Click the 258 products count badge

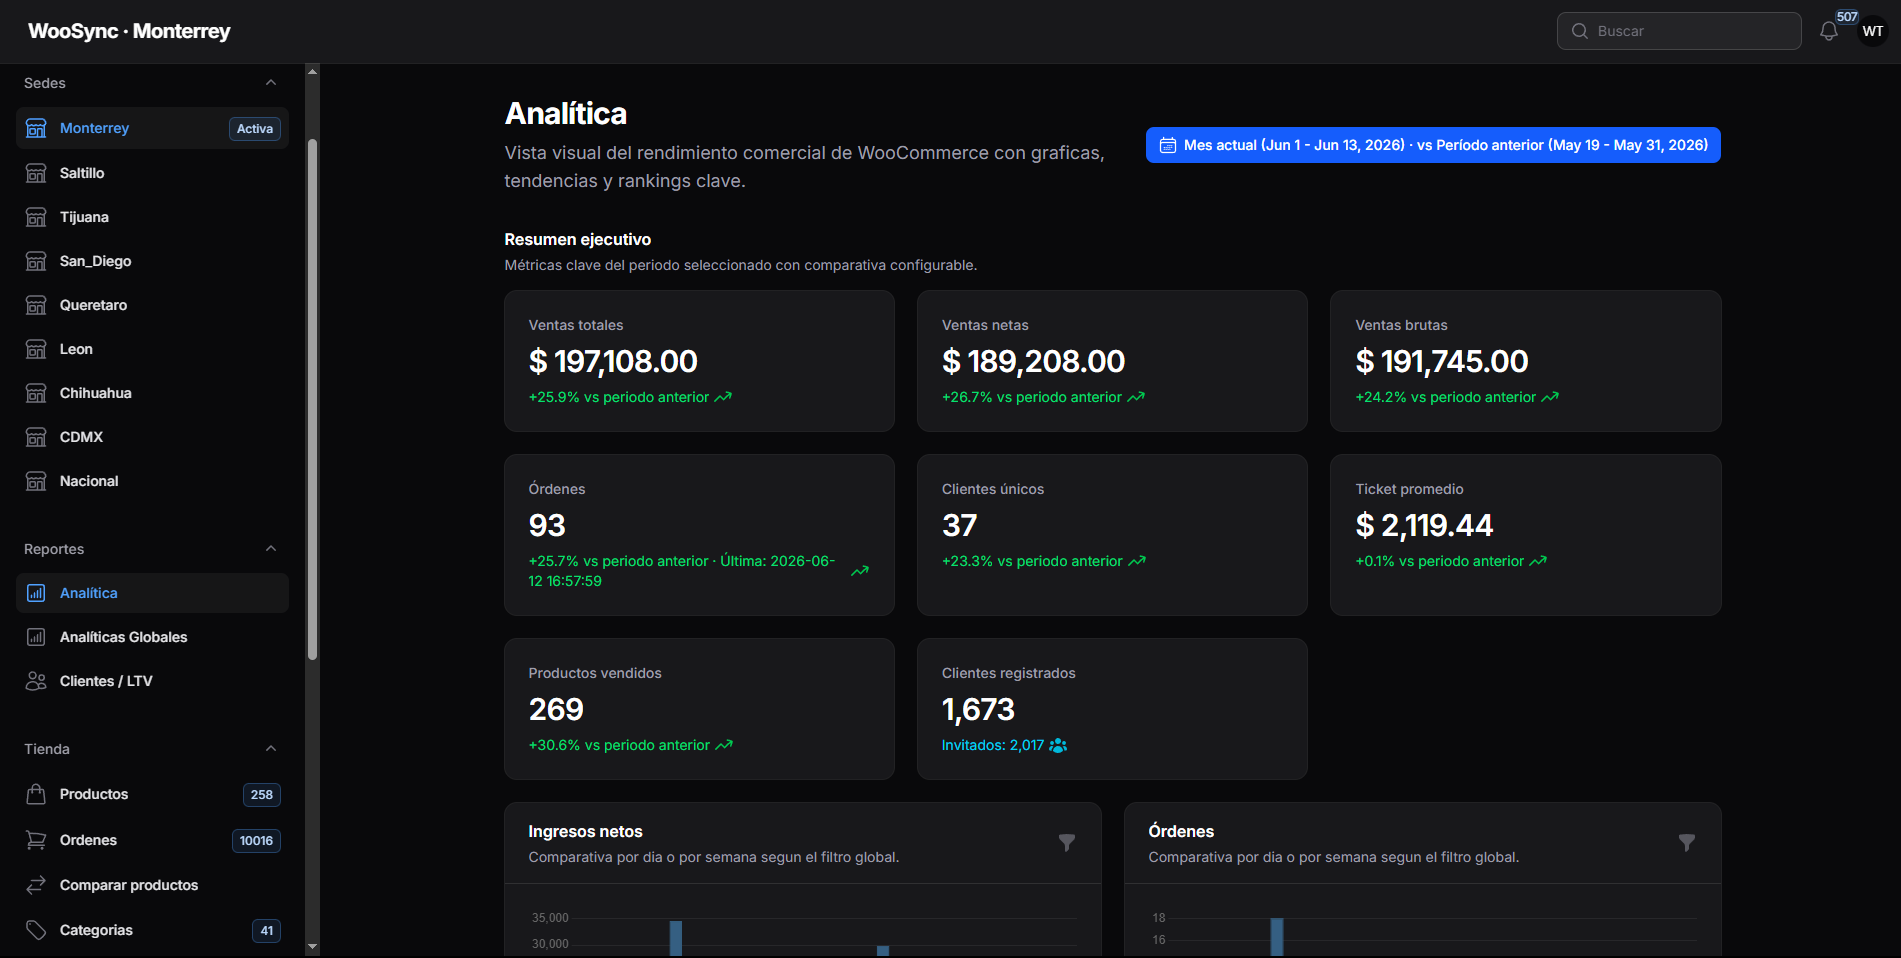(262, 795)
